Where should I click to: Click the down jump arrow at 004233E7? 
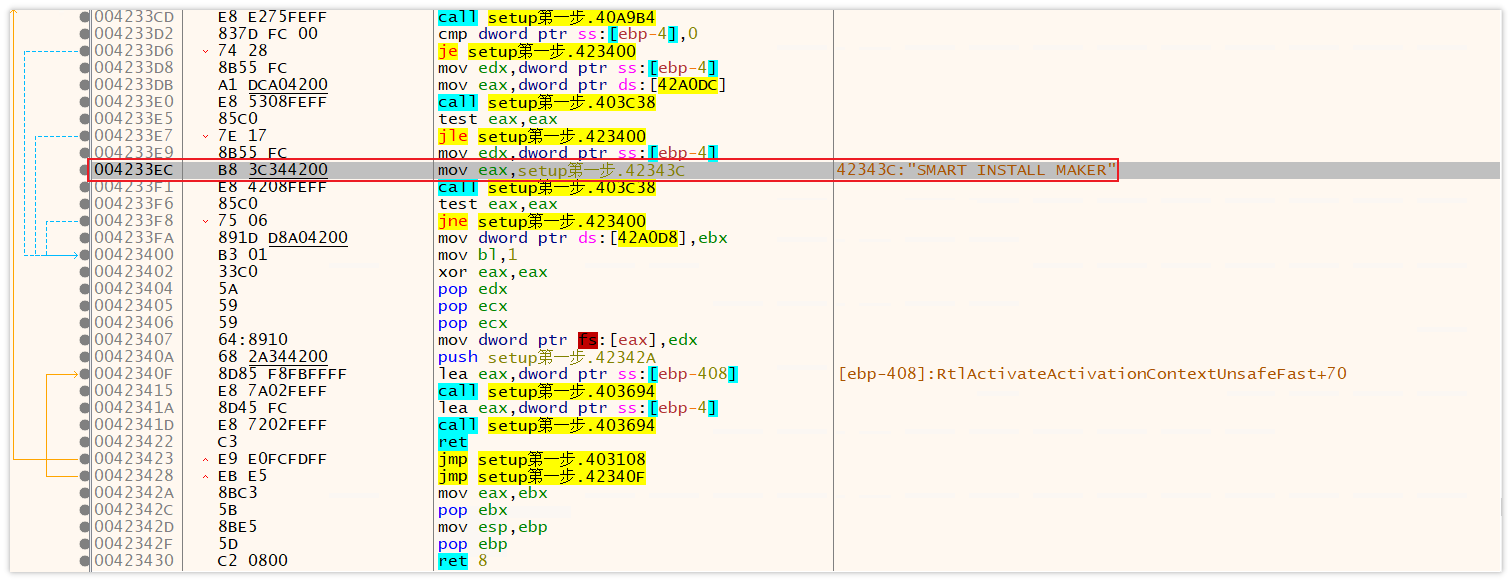pyautogui.click(x=205, y=136)
